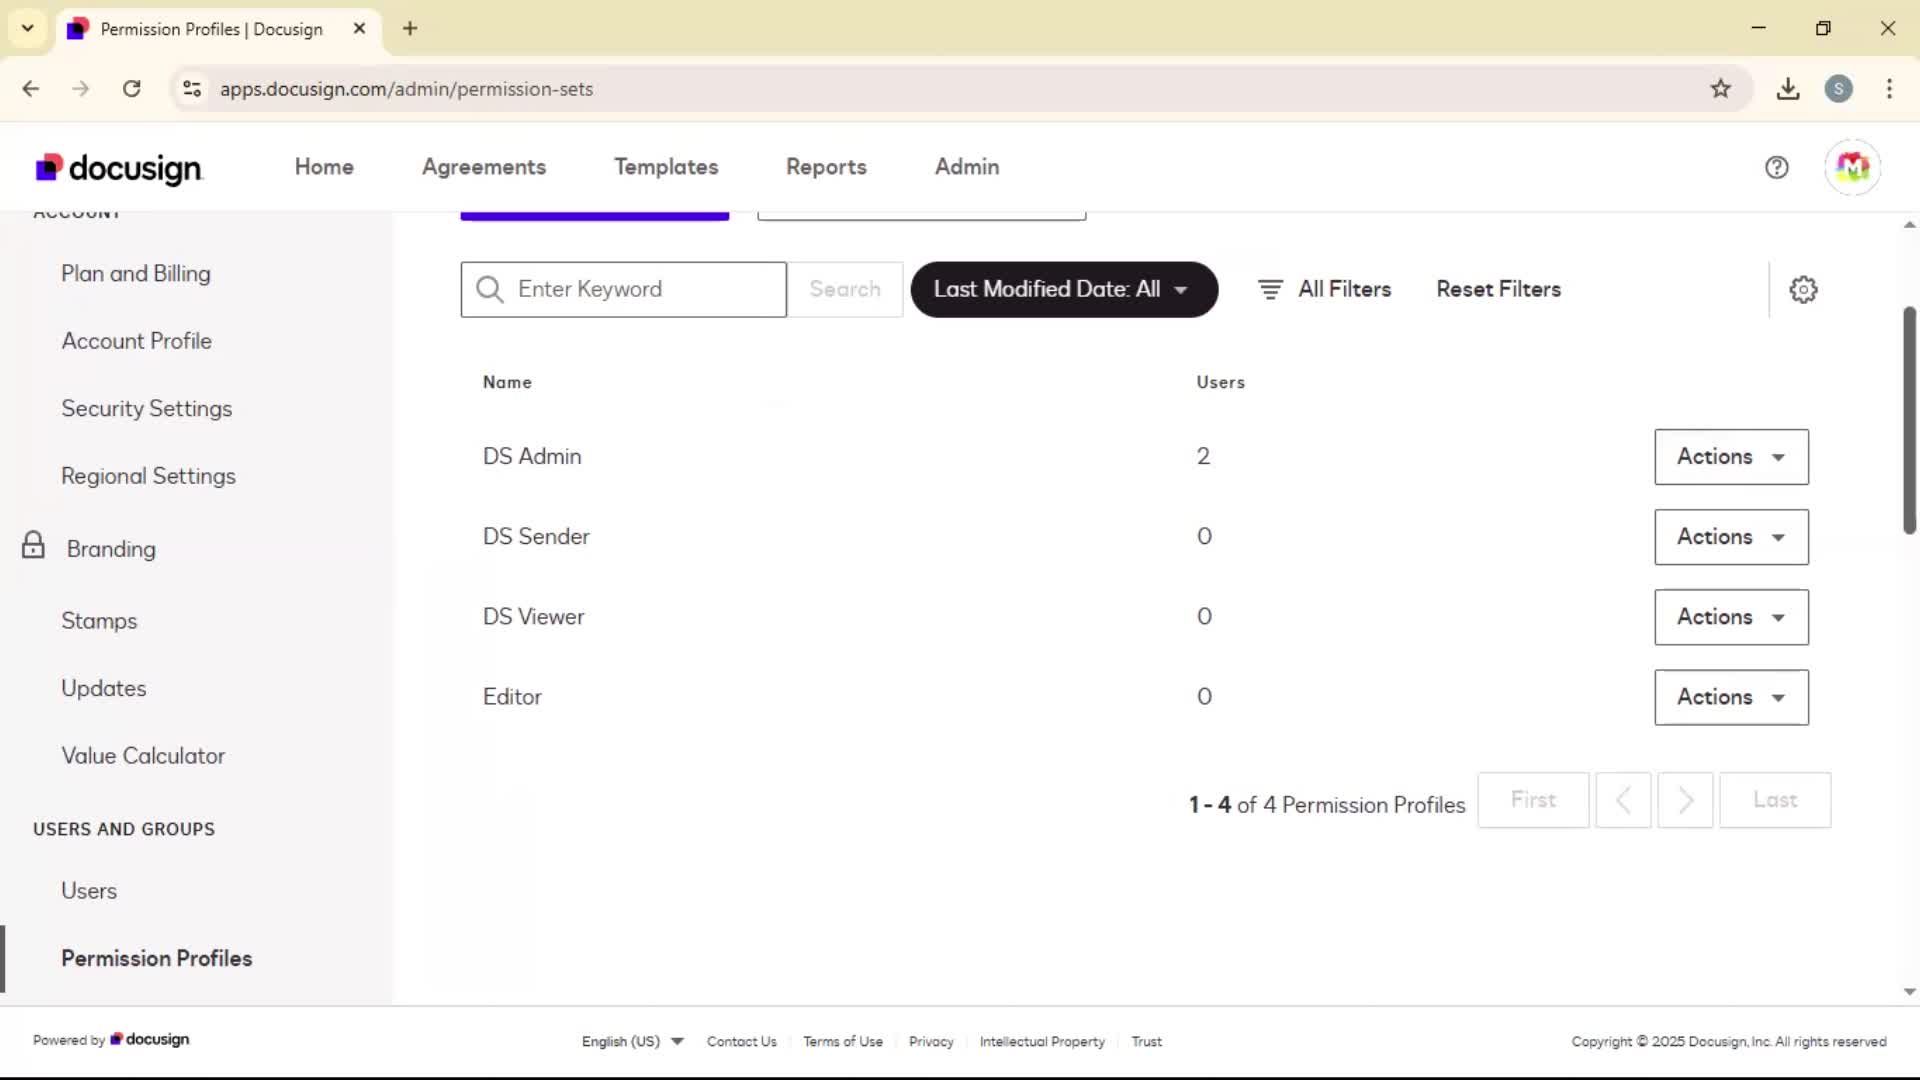Click the Last page button

click(1775, 800)
